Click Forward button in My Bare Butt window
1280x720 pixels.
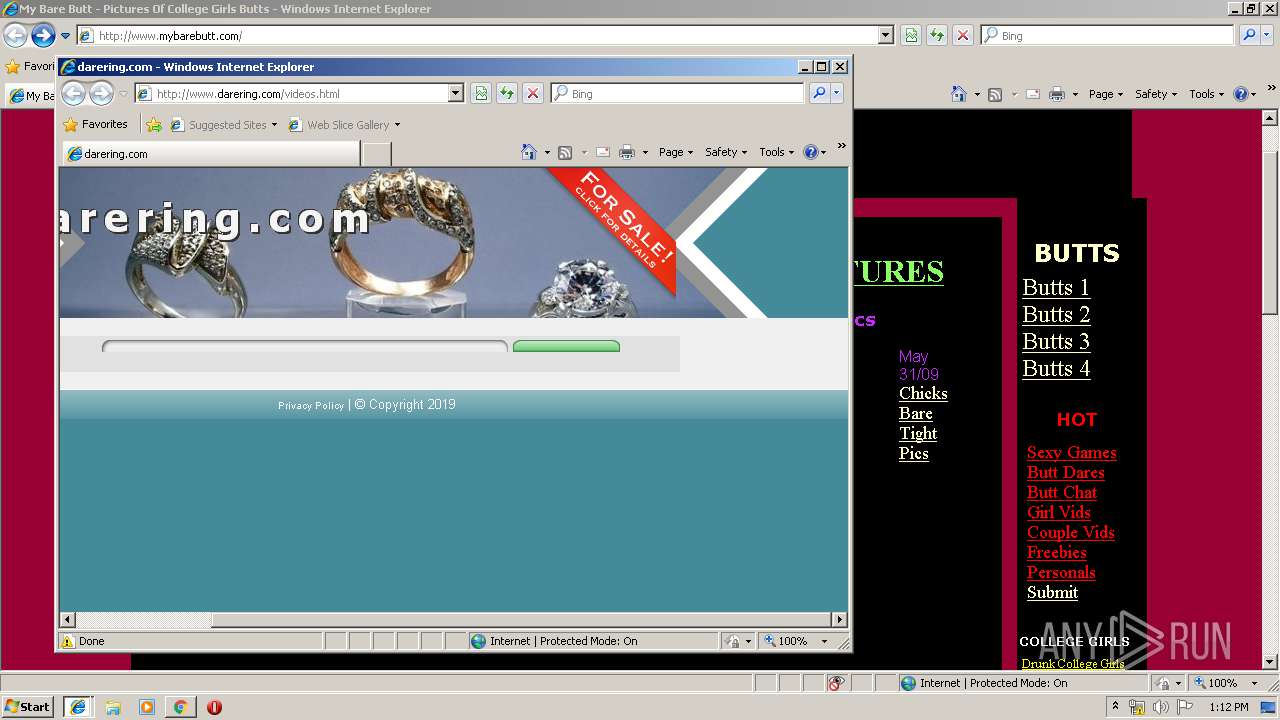click(x=43, y=36)
